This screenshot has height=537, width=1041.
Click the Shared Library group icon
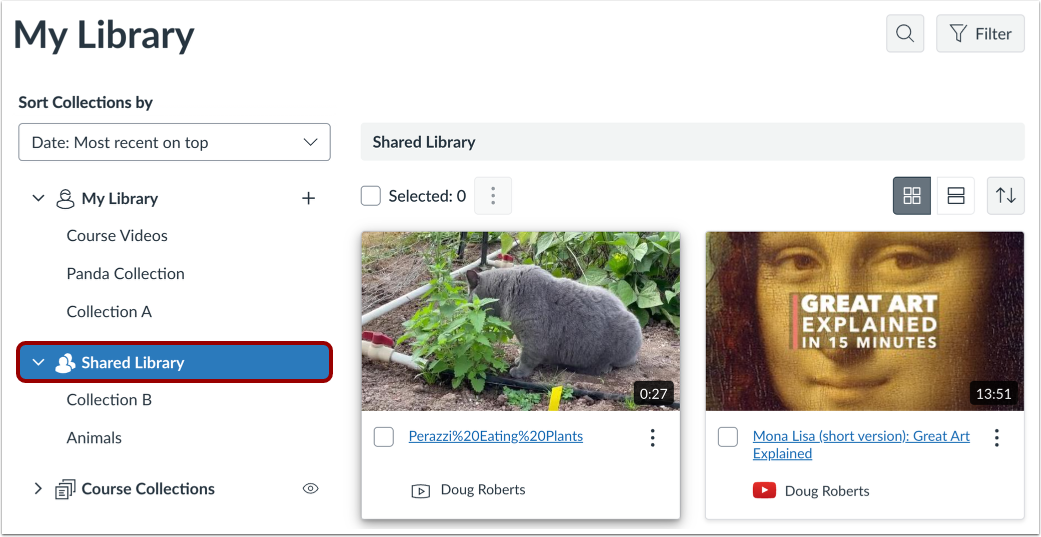point(64,363)
